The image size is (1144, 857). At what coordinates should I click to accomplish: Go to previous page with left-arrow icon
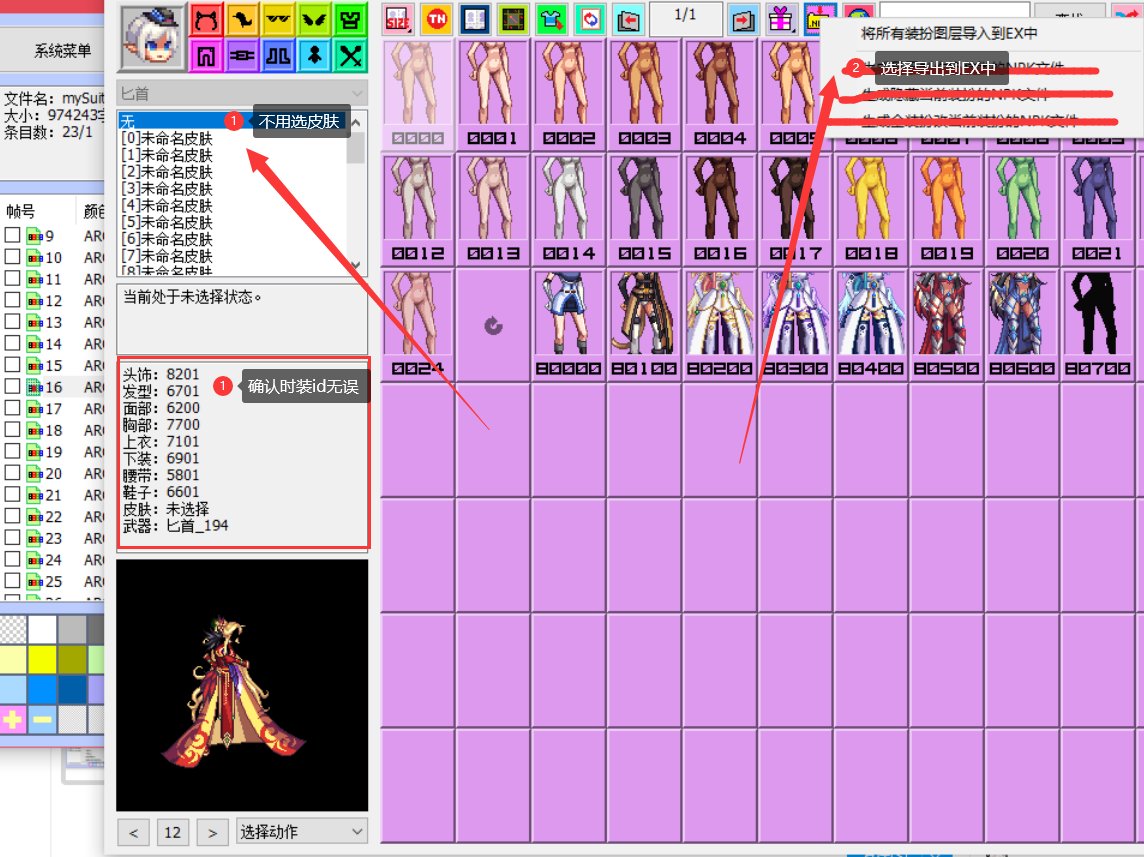coord(628,20)
